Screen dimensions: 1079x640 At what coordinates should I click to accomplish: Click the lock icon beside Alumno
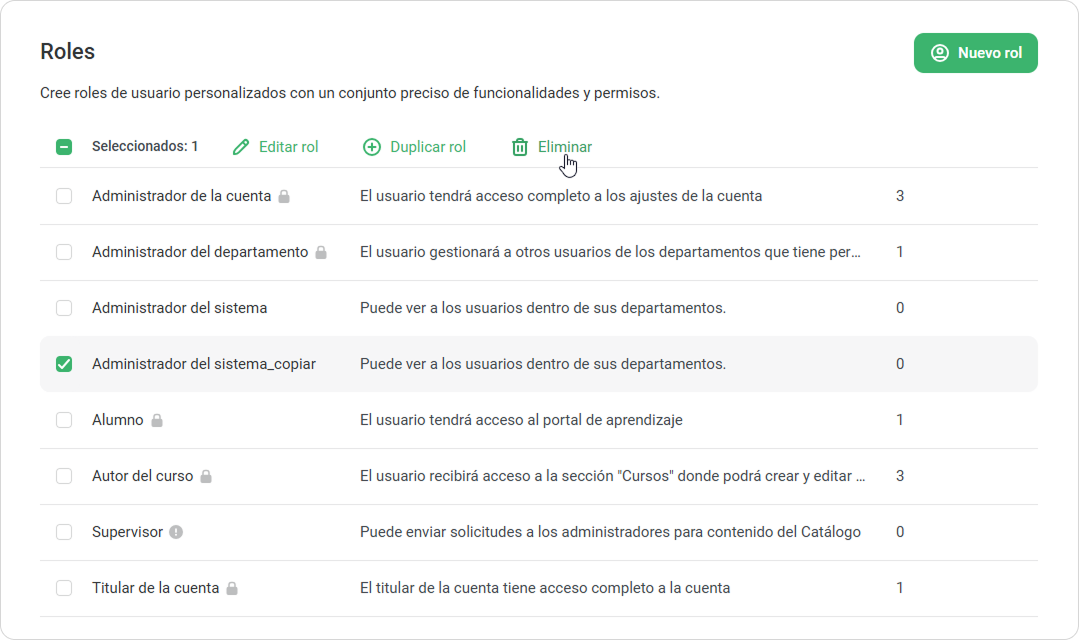[157, 421]
